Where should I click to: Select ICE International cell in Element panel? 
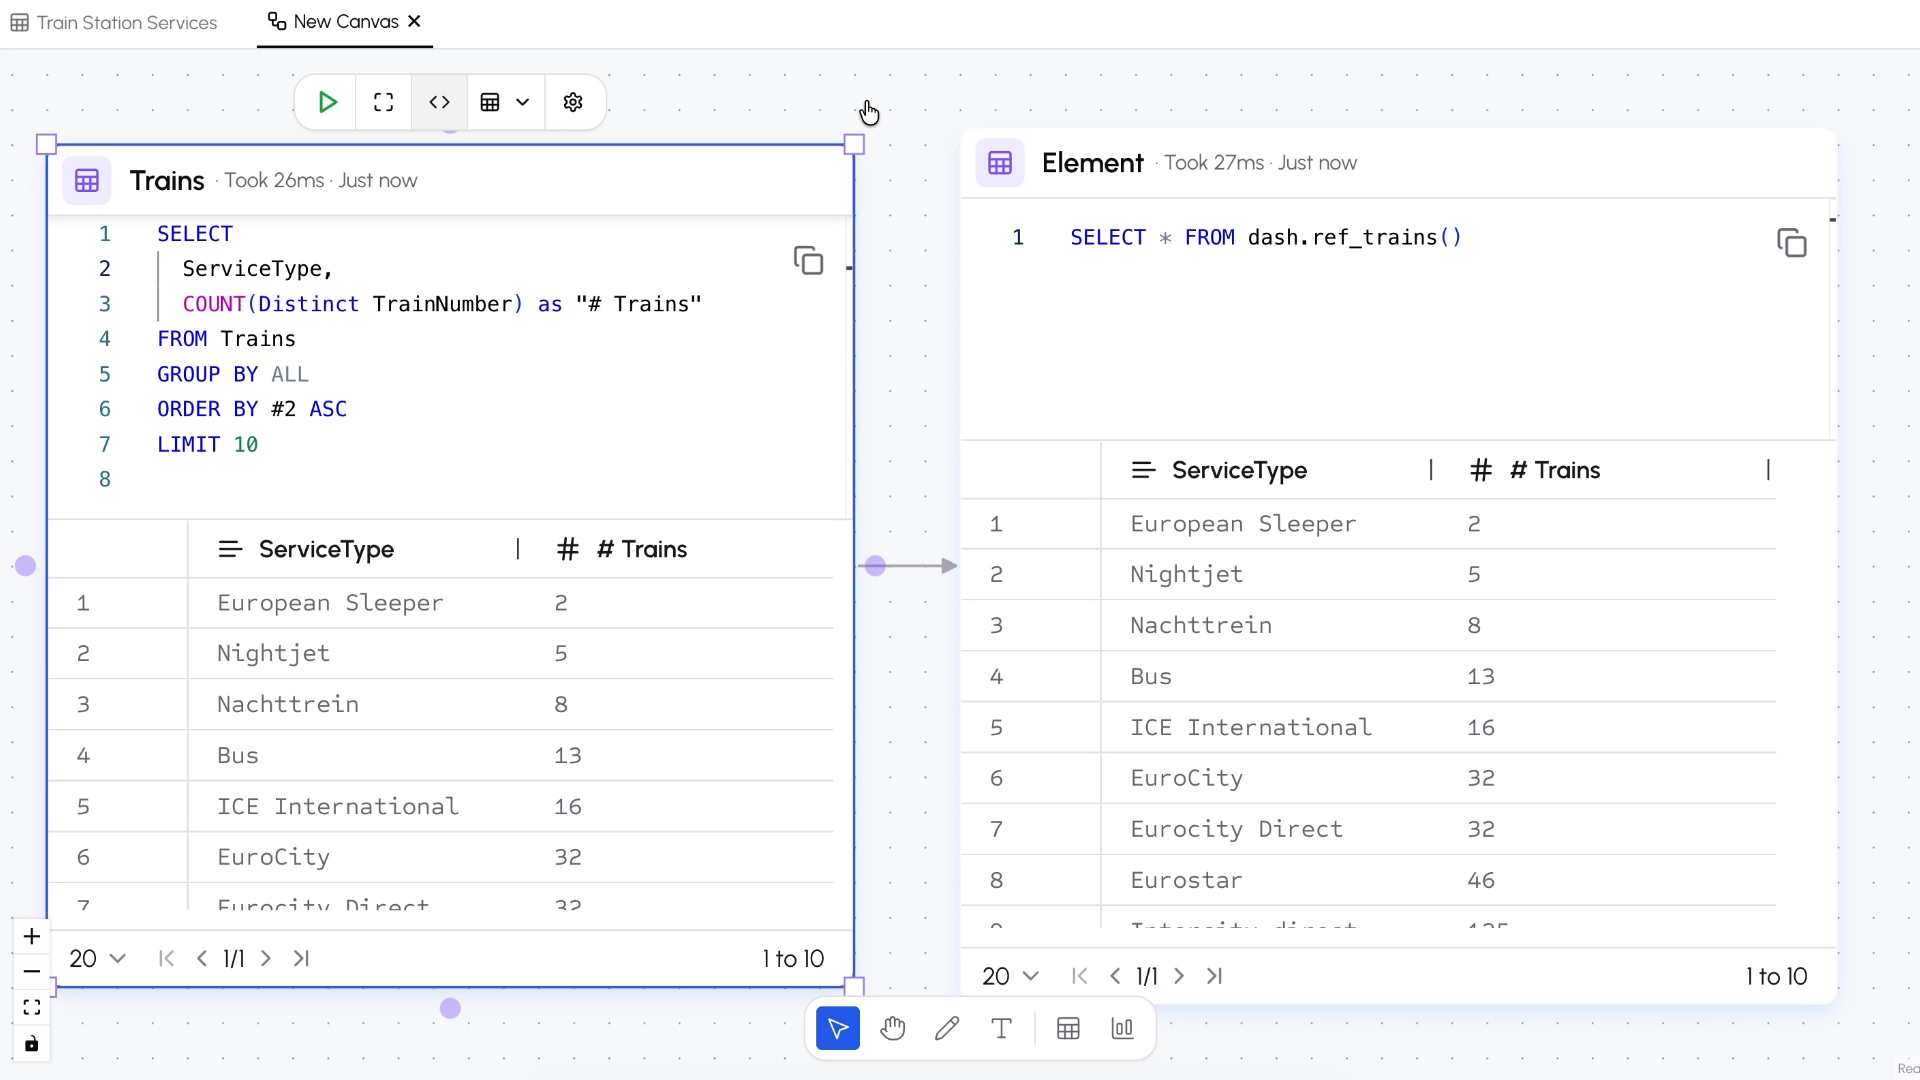1251,727
